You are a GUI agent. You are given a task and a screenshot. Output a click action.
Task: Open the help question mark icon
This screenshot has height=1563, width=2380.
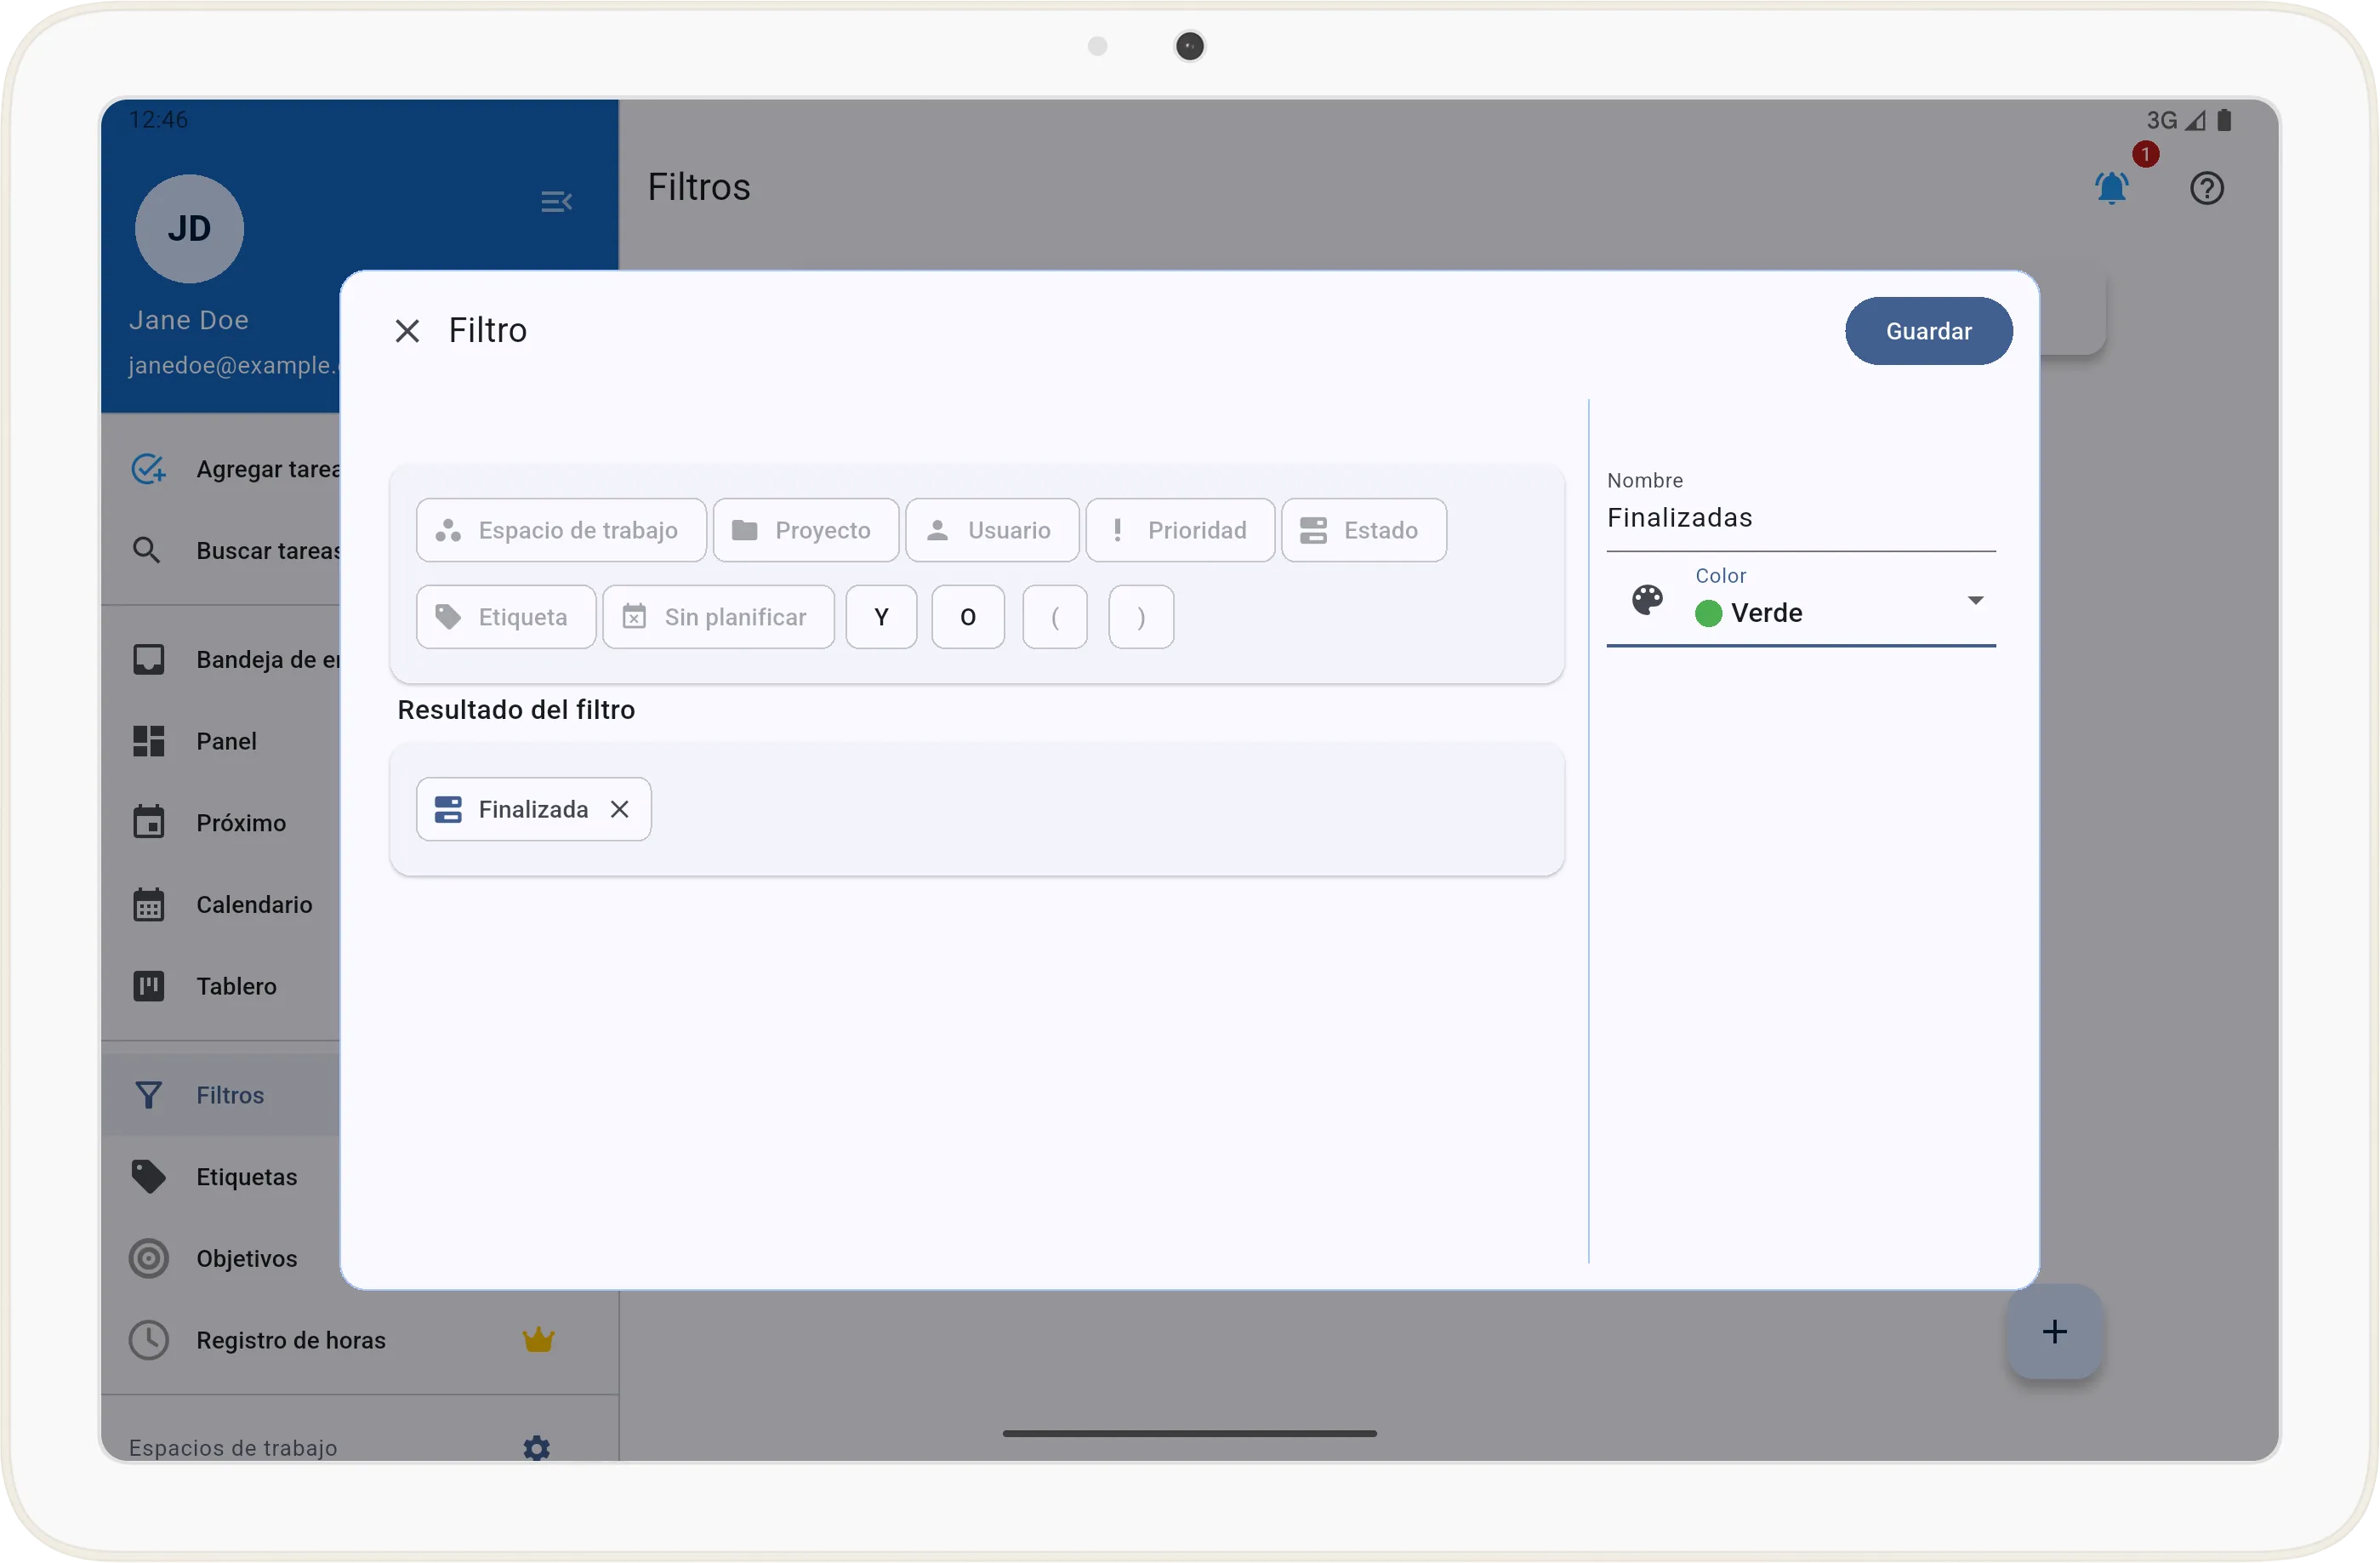pos(2206,188)
